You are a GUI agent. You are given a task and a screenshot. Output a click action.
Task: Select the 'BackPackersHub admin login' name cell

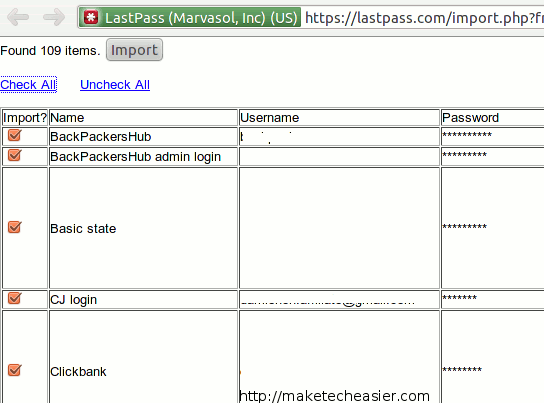(x=143, y=157)
